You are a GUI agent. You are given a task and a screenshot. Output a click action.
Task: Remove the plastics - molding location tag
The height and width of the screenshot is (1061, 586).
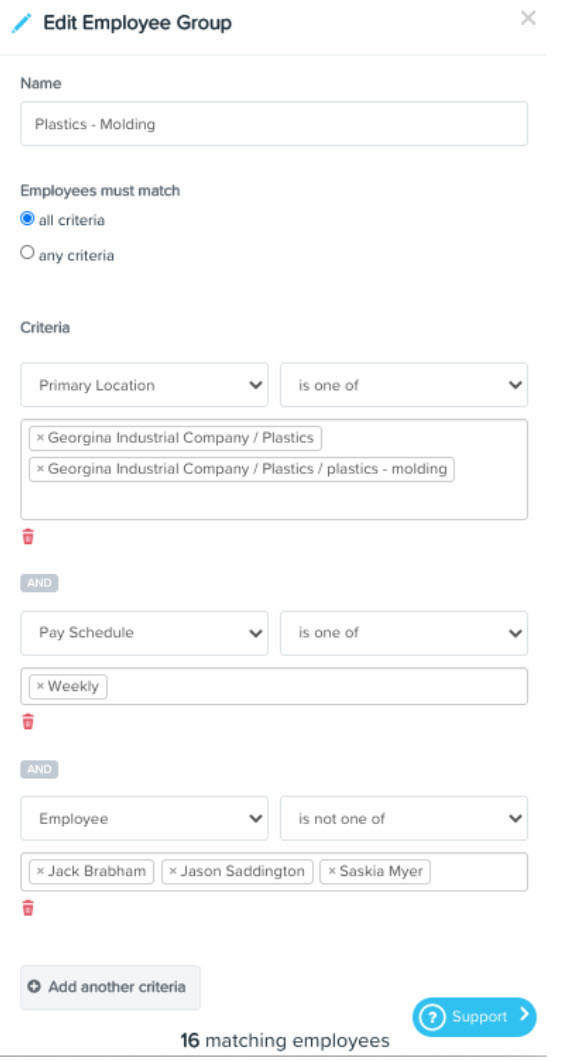(40, 469)
